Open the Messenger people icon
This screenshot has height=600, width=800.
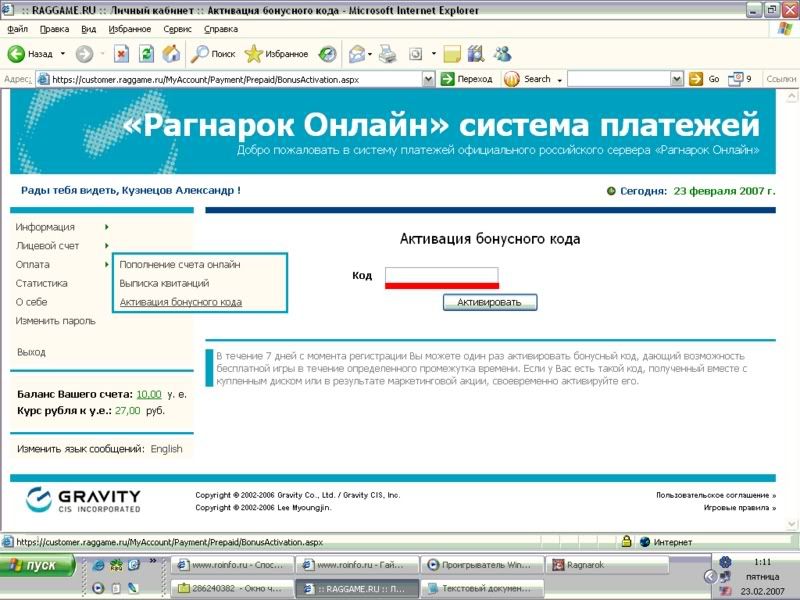503,54
